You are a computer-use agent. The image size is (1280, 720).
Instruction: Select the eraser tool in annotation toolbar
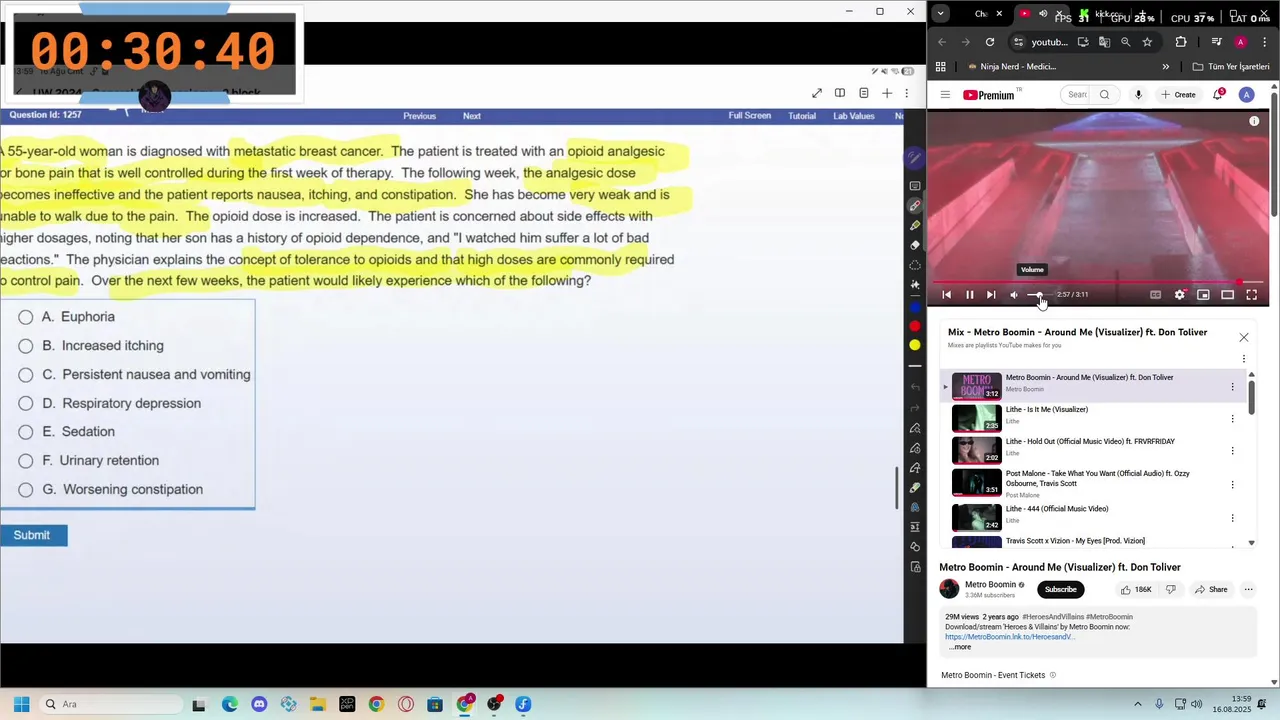click(x=914, y=245)
